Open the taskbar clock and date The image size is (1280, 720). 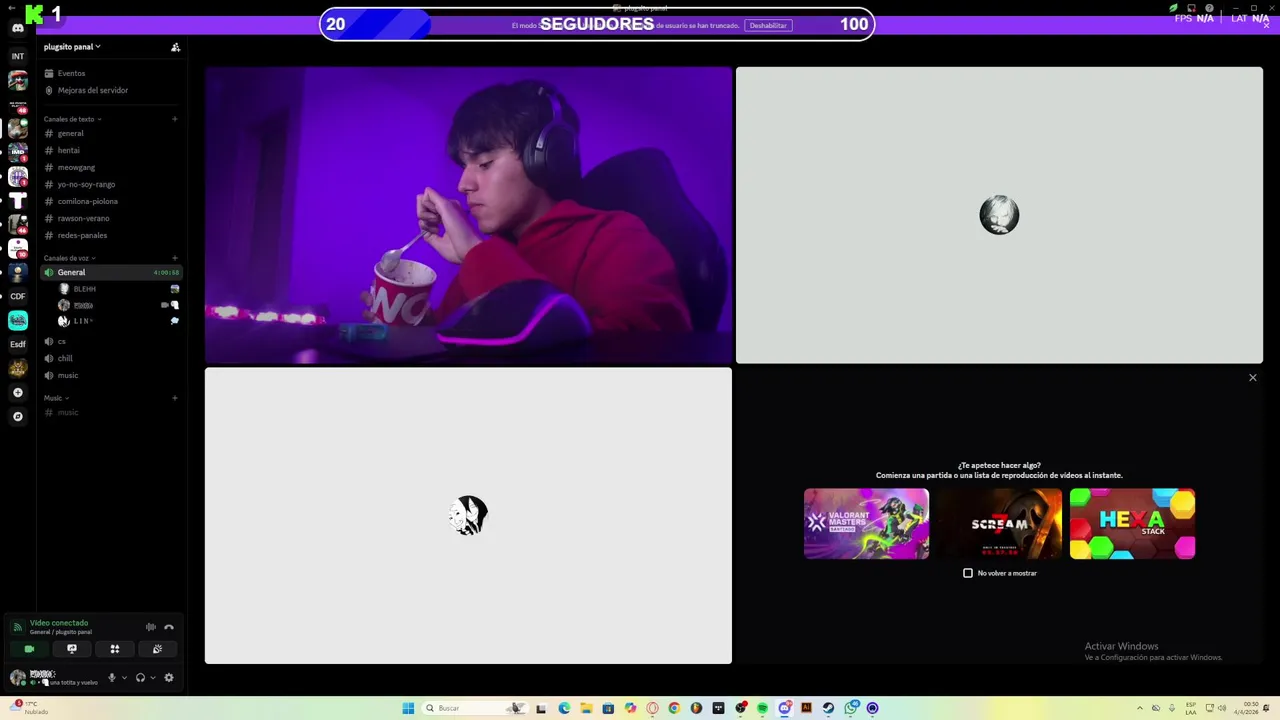pos(1246,708)
